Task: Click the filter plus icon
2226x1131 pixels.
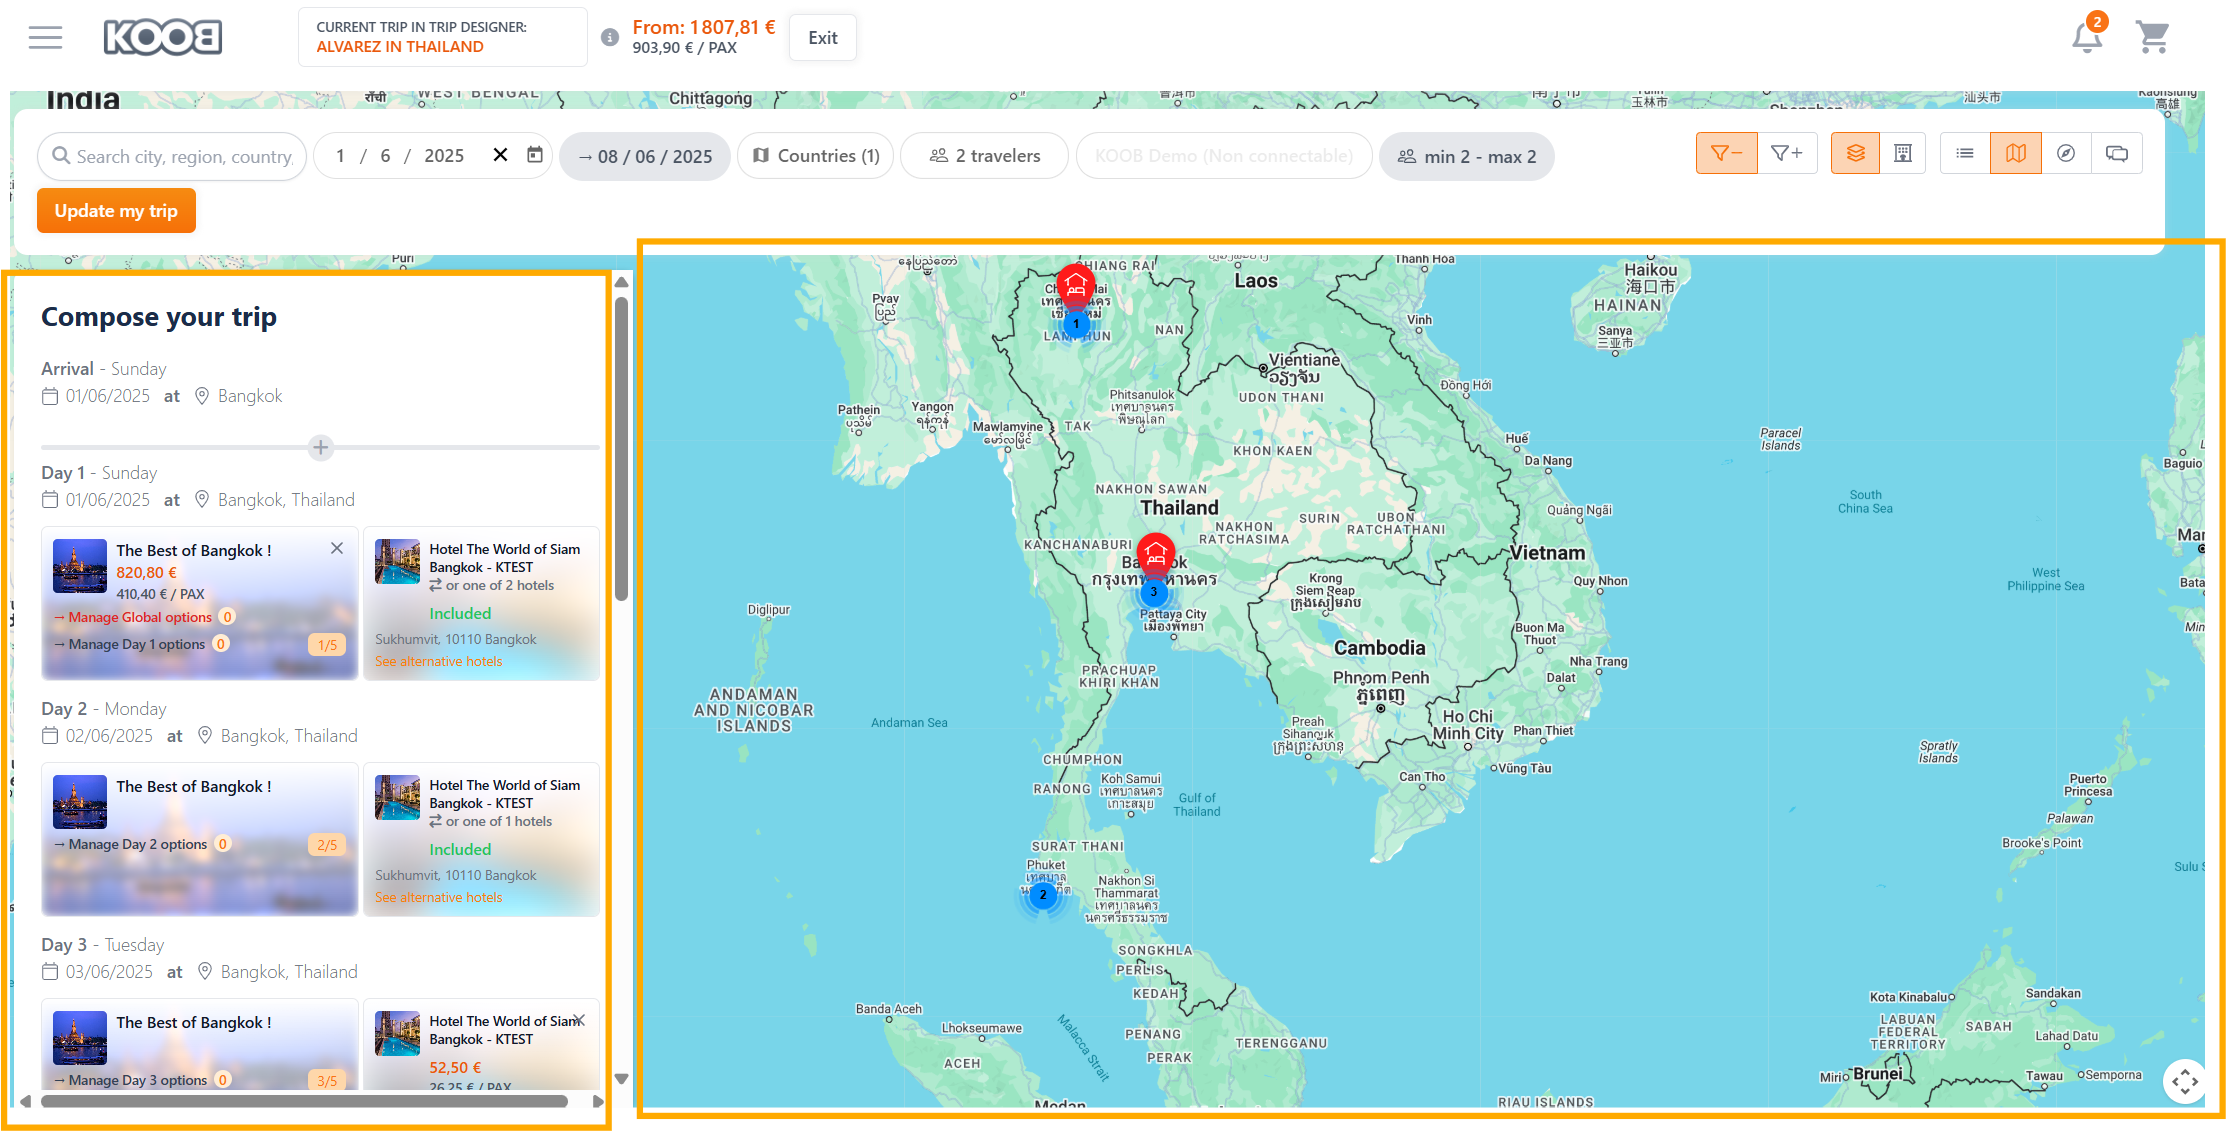Action: [1786, 154]
